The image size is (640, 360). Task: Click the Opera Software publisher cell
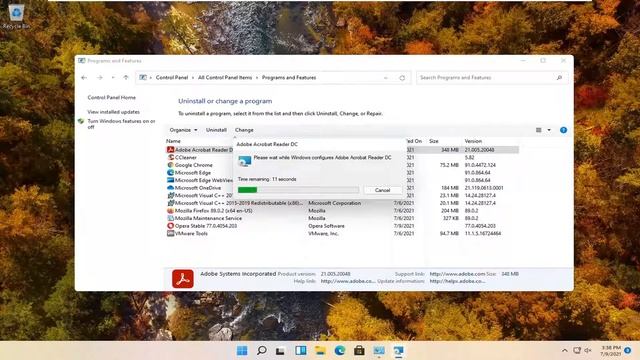coord(326,226)
